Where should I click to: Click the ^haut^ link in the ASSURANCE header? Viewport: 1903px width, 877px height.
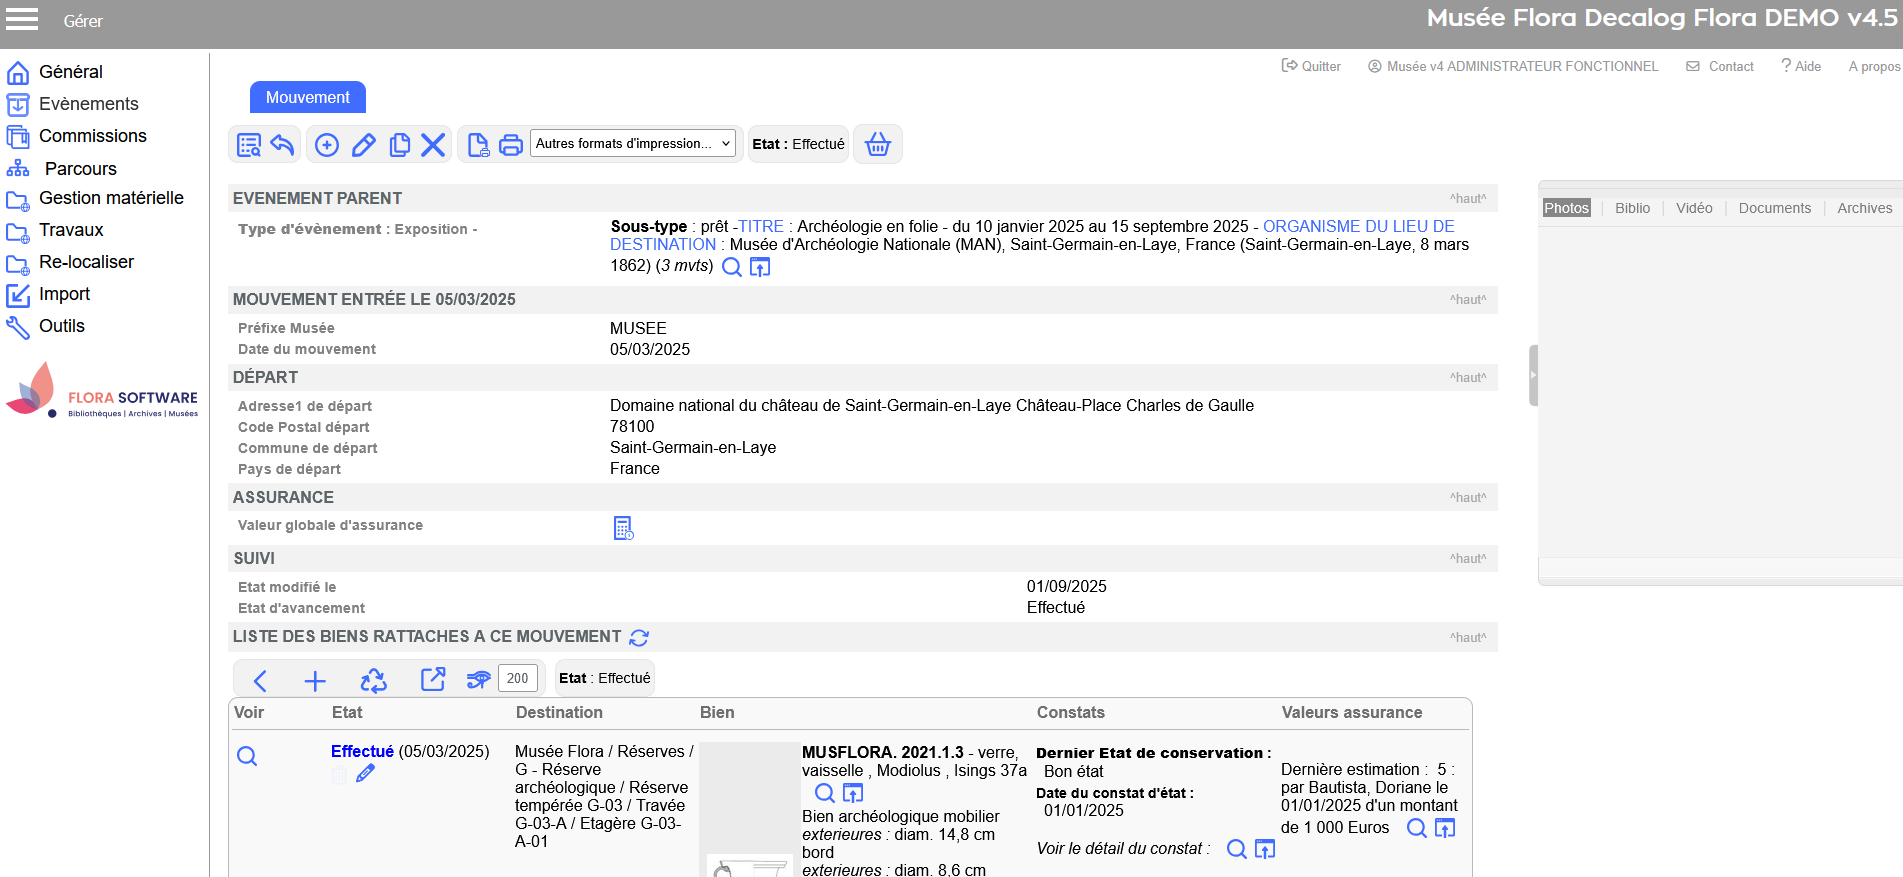coord(1467,498)
